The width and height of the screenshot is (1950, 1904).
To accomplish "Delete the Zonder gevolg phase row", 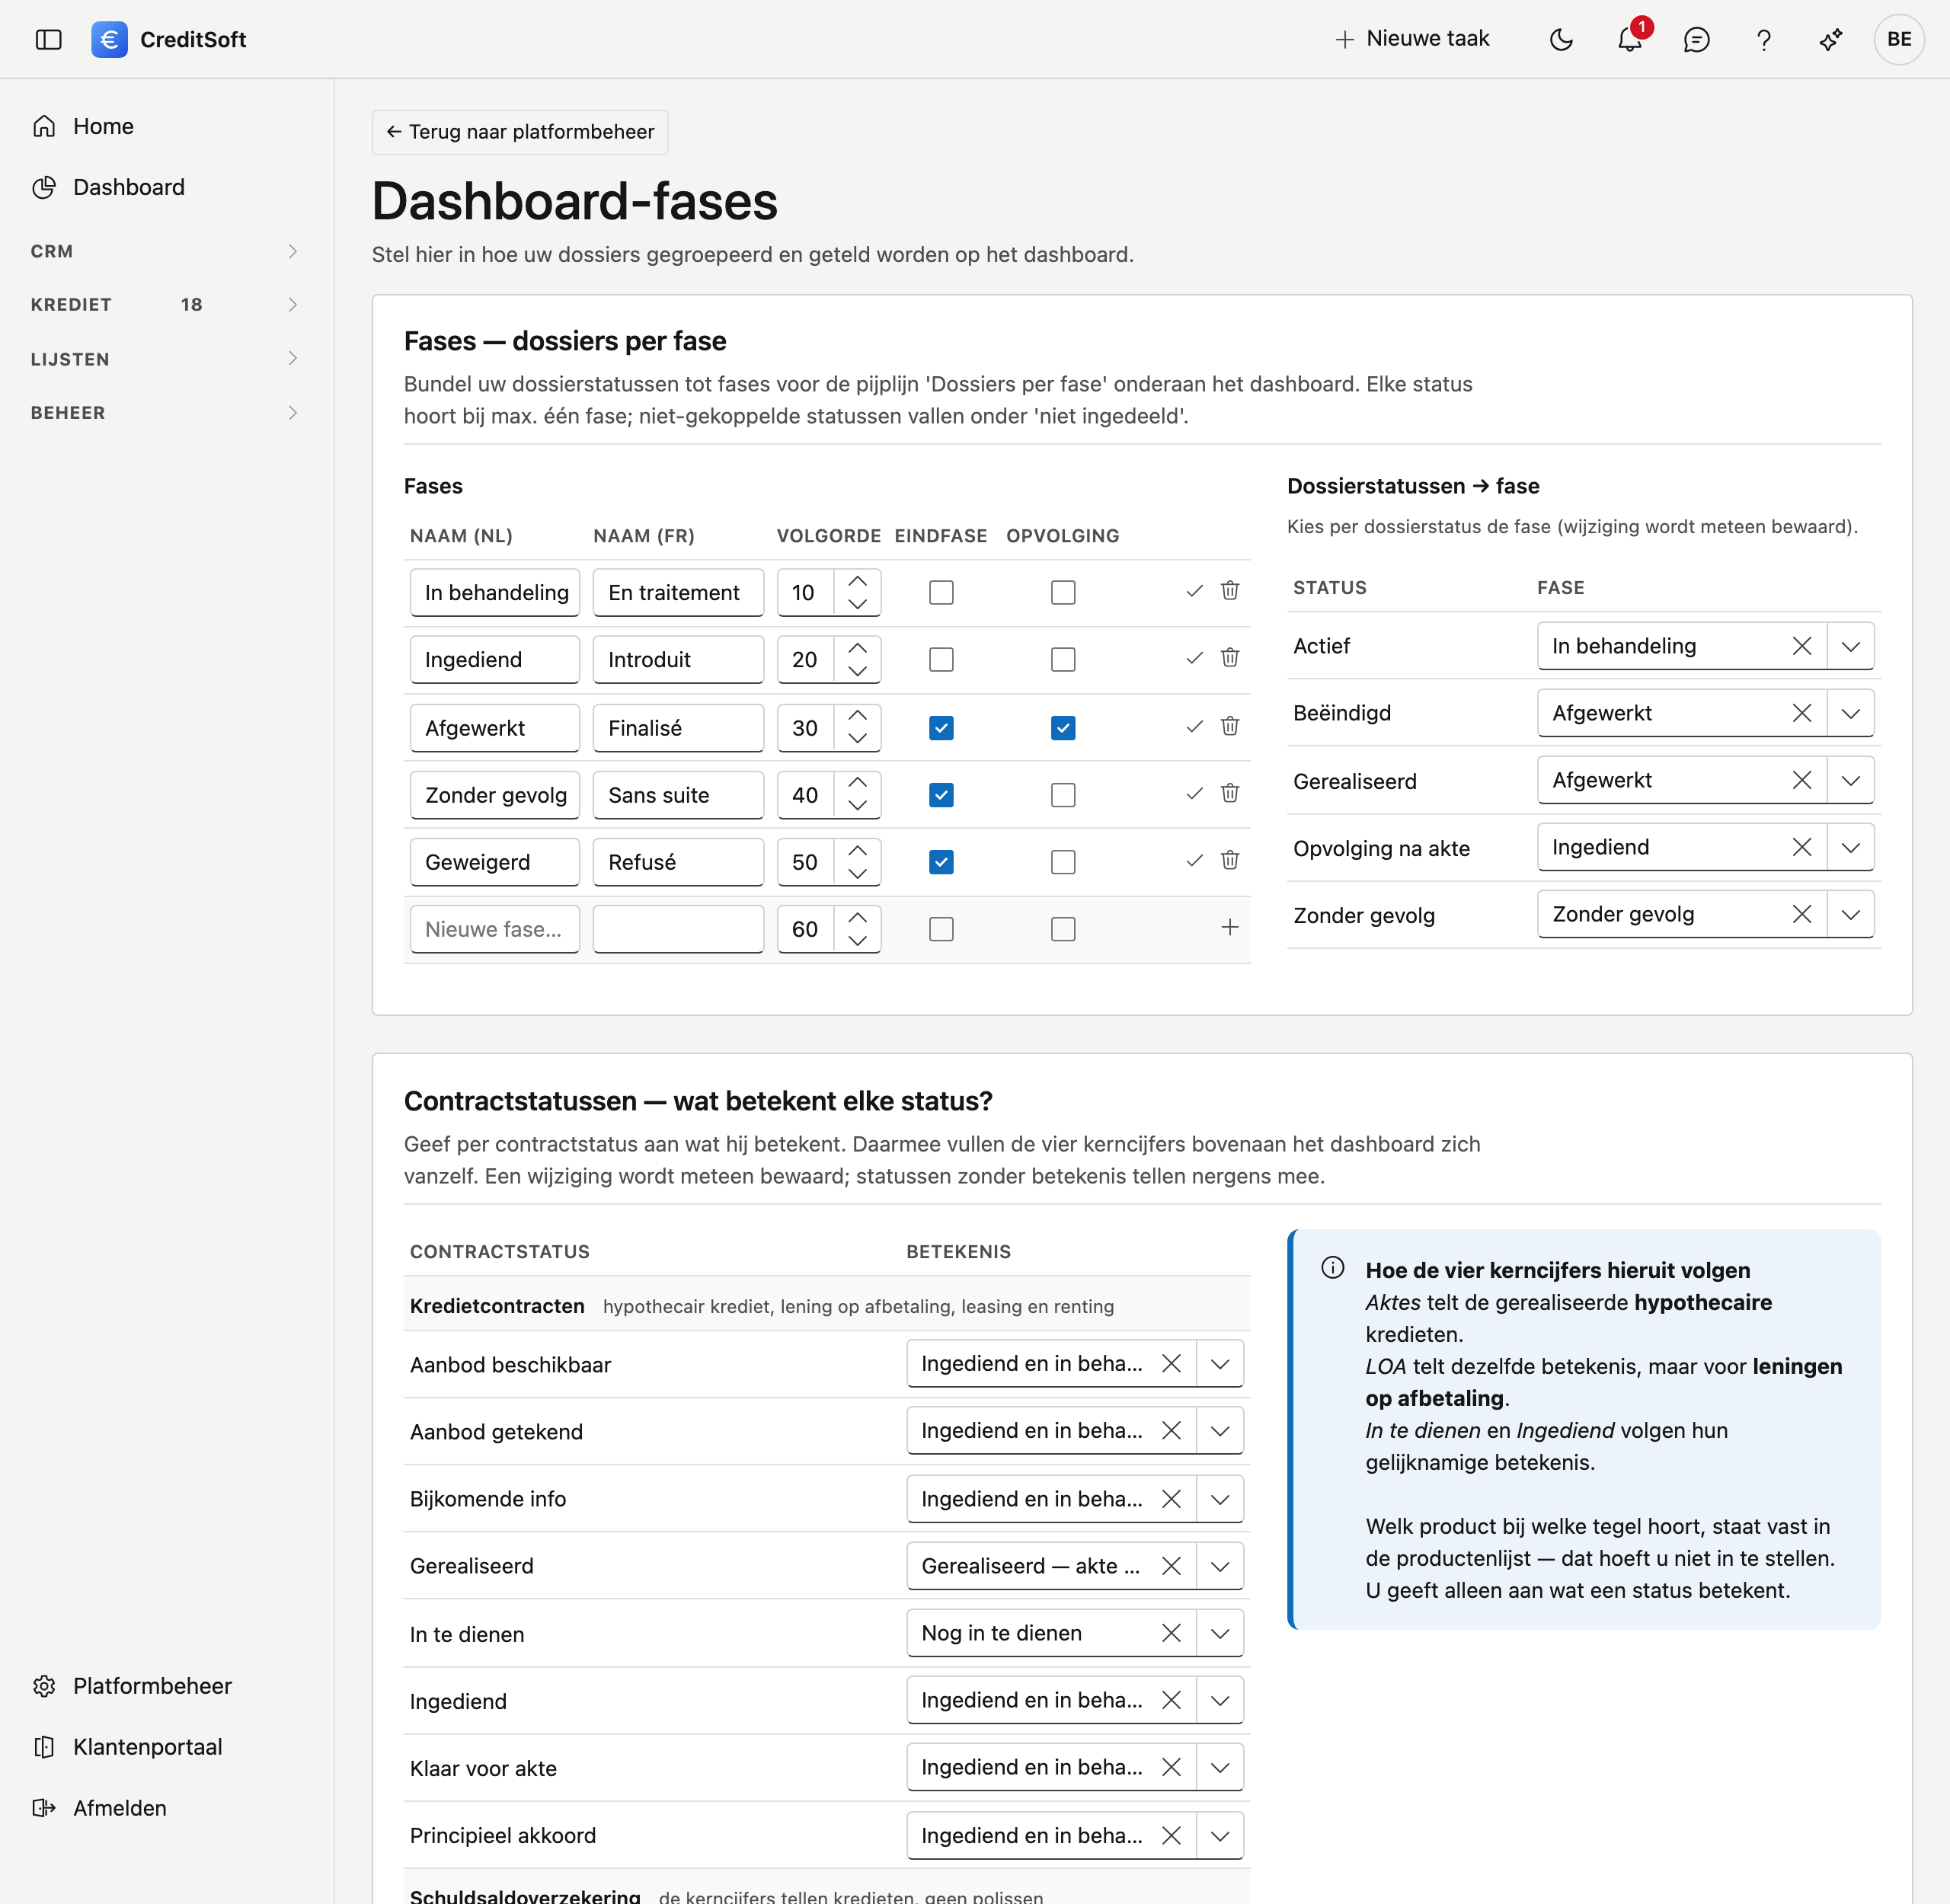I will 1230,793.
